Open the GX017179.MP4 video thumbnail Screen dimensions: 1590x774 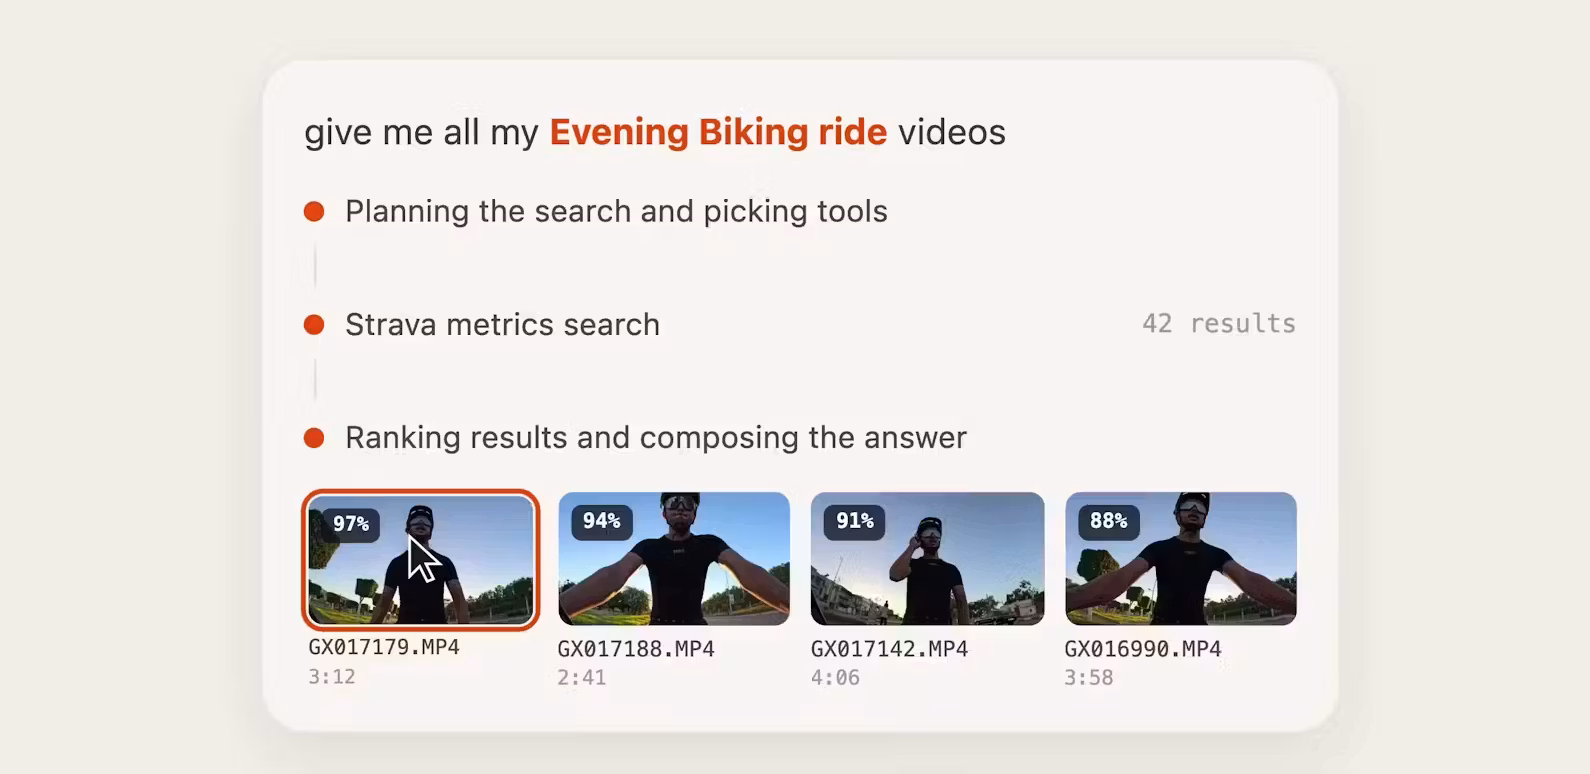420,560
